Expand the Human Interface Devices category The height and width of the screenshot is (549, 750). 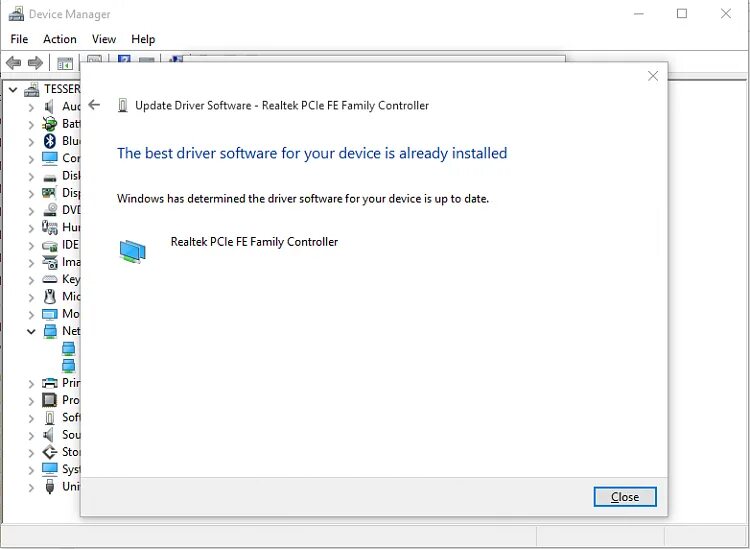coord(31,228)
